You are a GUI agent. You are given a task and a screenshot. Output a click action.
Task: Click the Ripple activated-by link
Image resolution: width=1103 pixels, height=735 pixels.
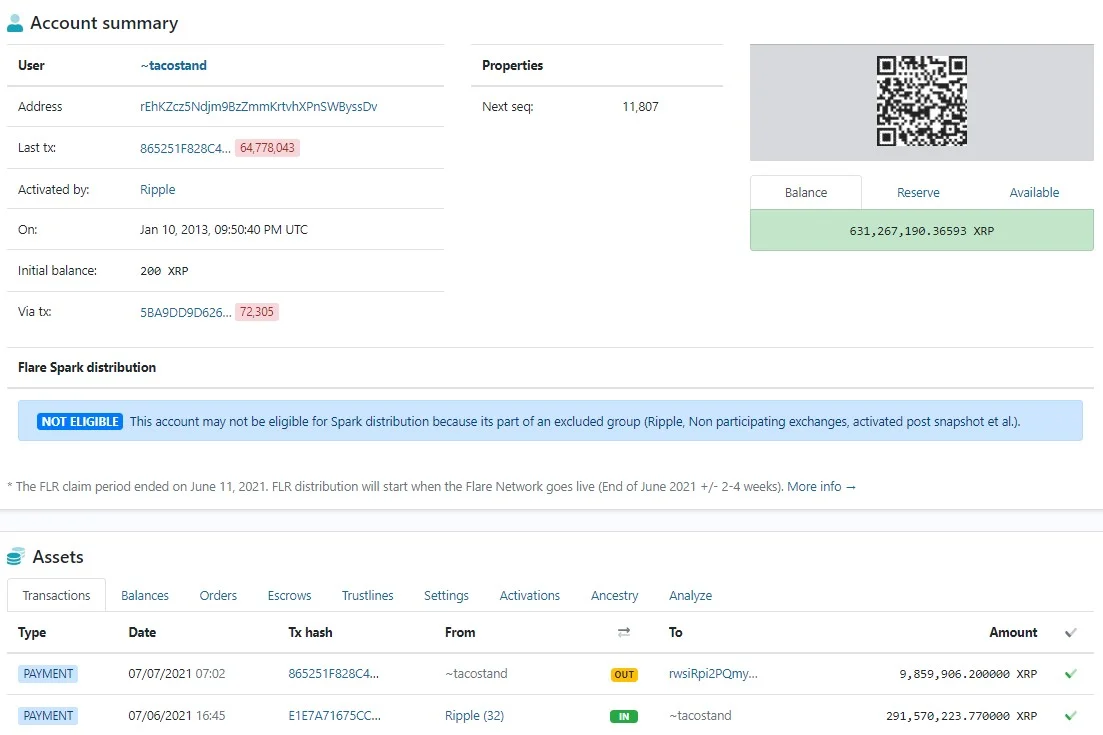(x=157, y=187)
